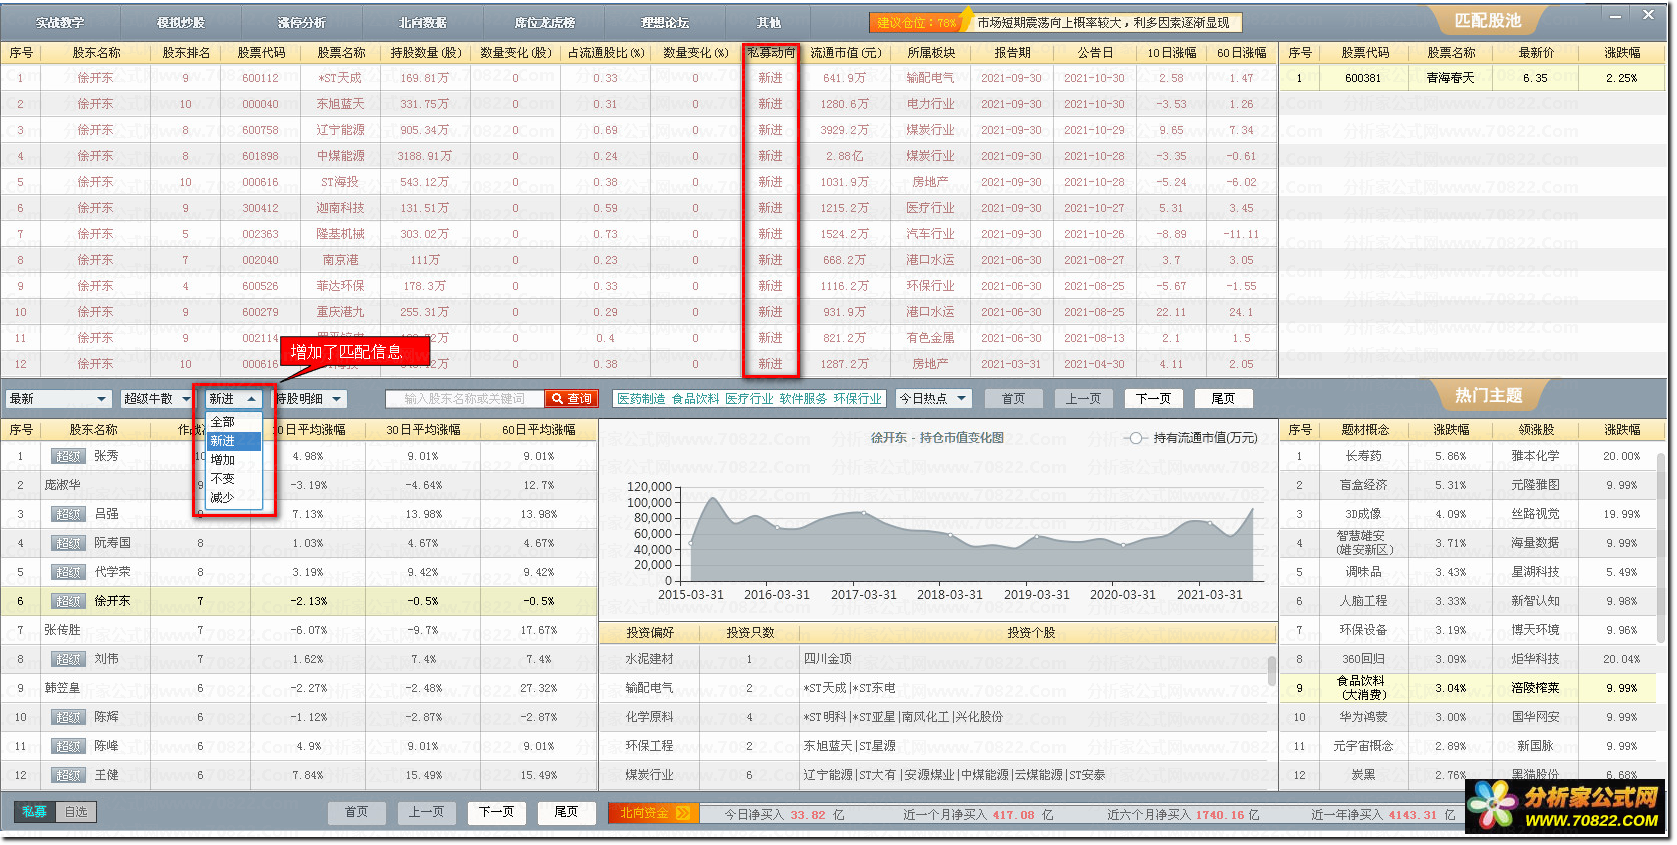Click the 食品饮料 sector link
The height and width of the screenshot is (845, 1677).
[x=695, y=399]
